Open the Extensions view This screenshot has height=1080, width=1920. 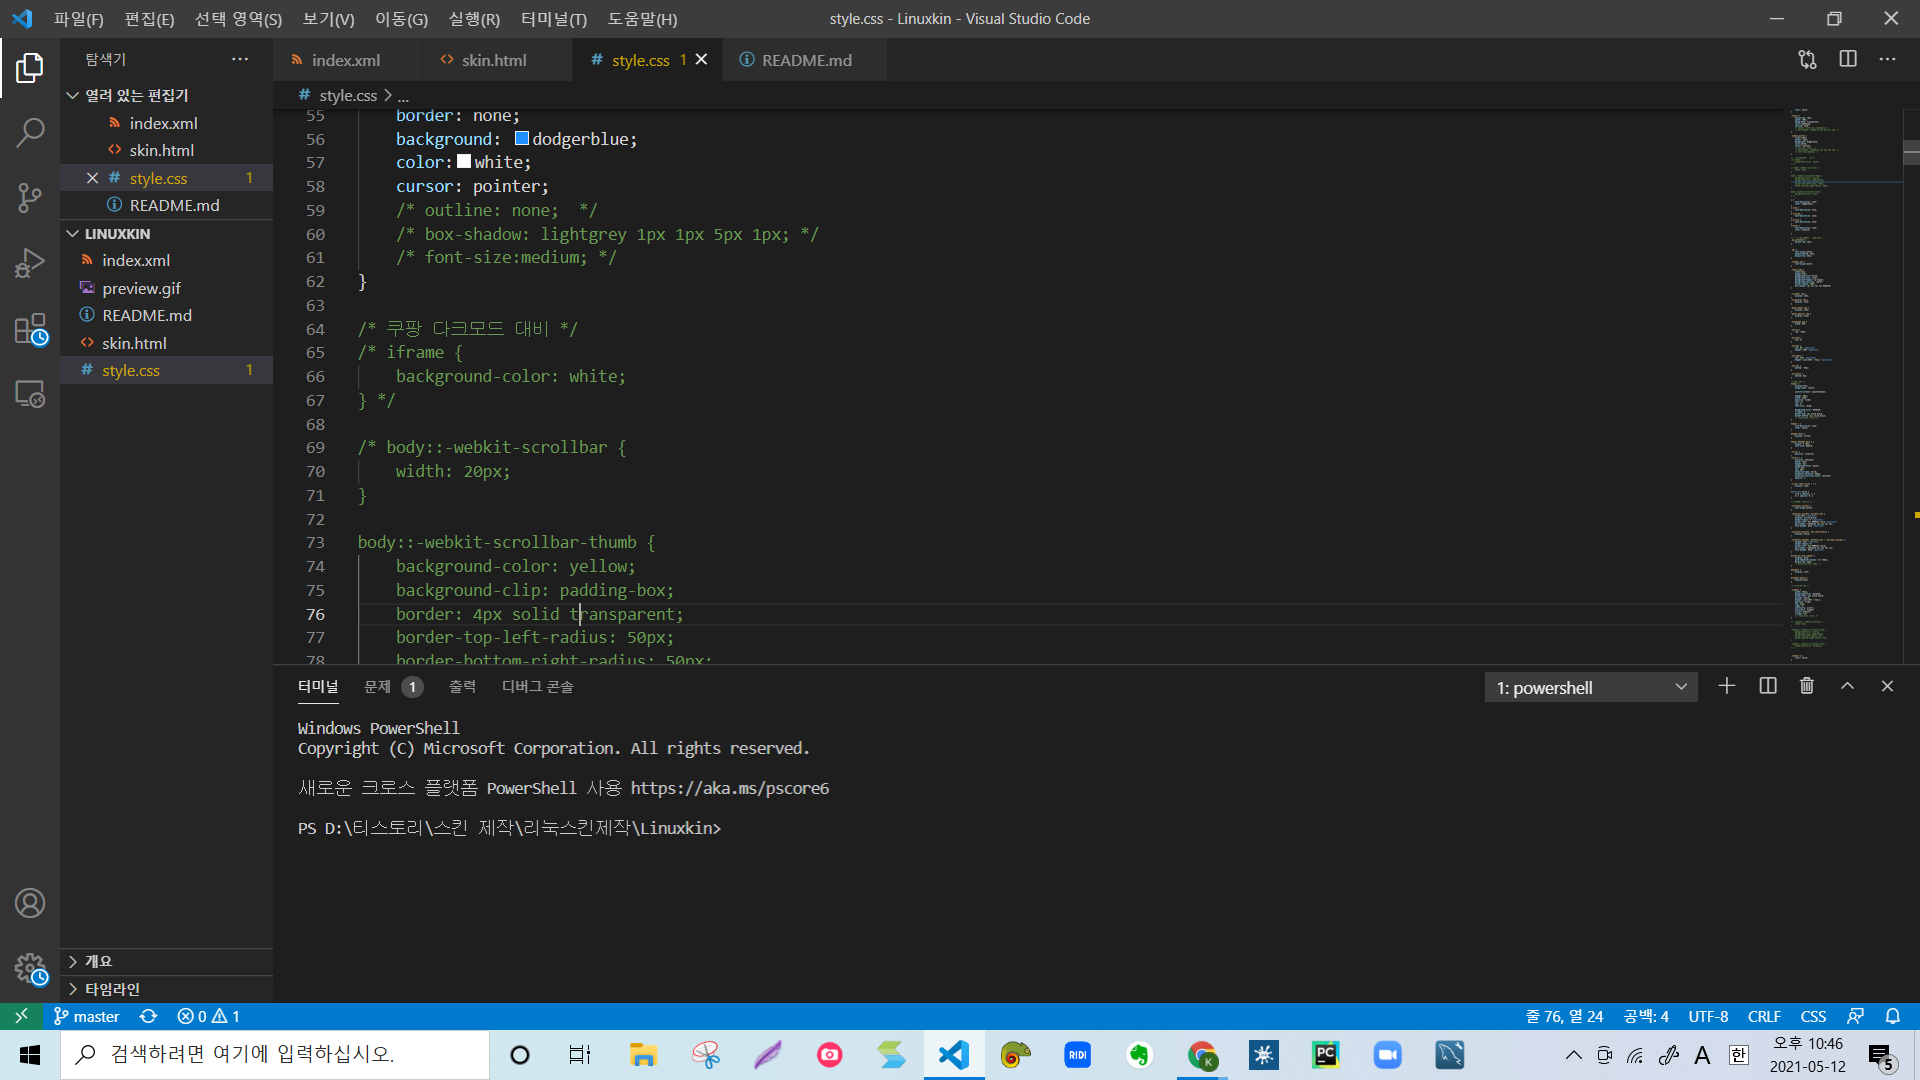tap(30, 329)
